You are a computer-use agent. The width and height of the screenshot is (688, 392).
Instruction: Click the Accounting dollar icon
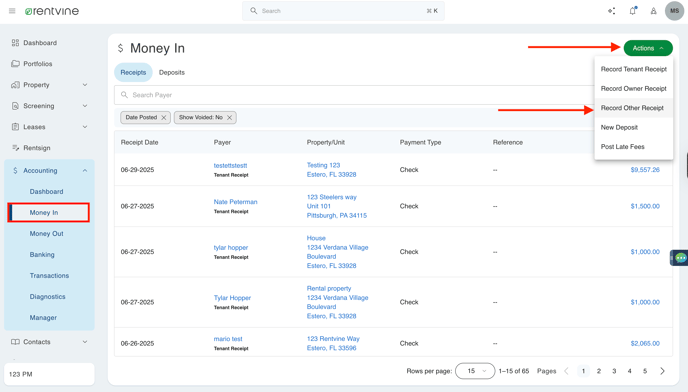[x=15, y=170]
